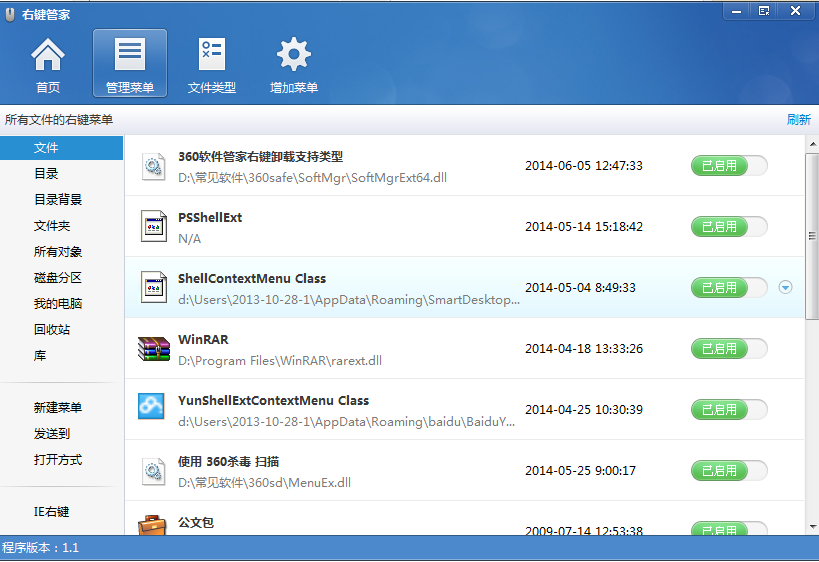819x562 pixels.
Task: Click the WinRAR books icon
Action: pos(154,349)
